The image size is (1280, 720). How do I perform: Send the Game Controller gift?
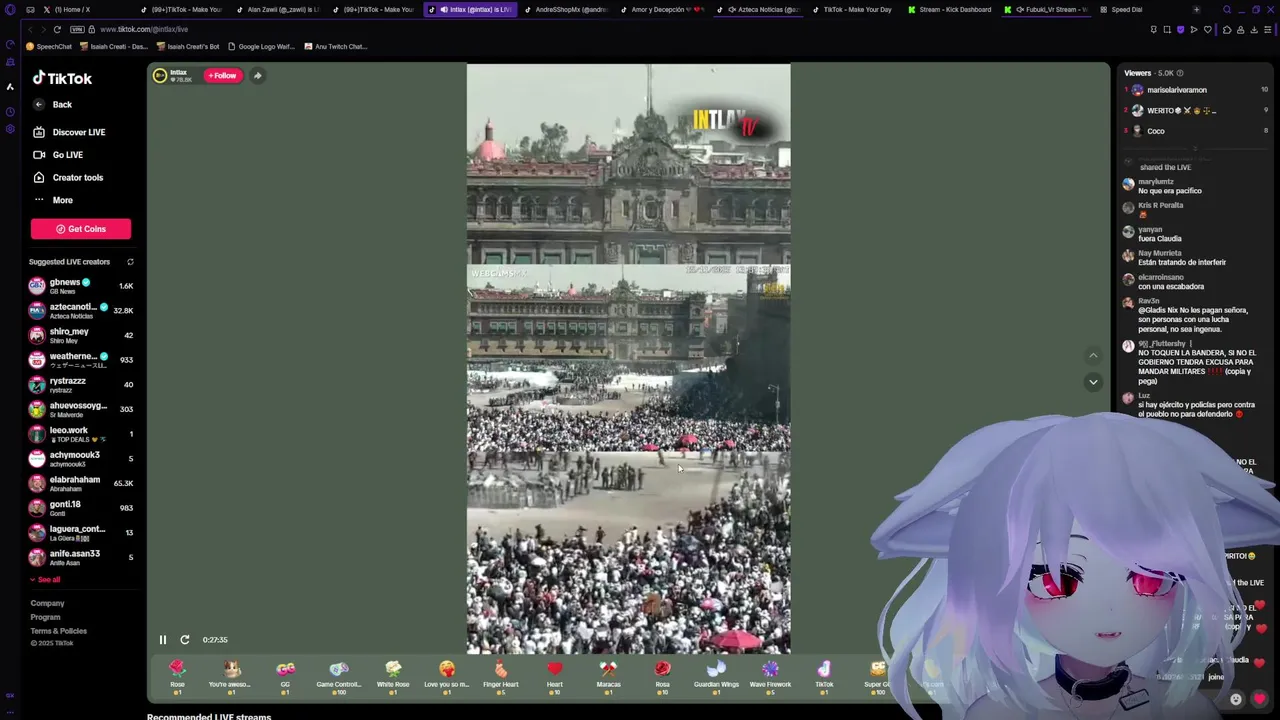click(339, 677)
